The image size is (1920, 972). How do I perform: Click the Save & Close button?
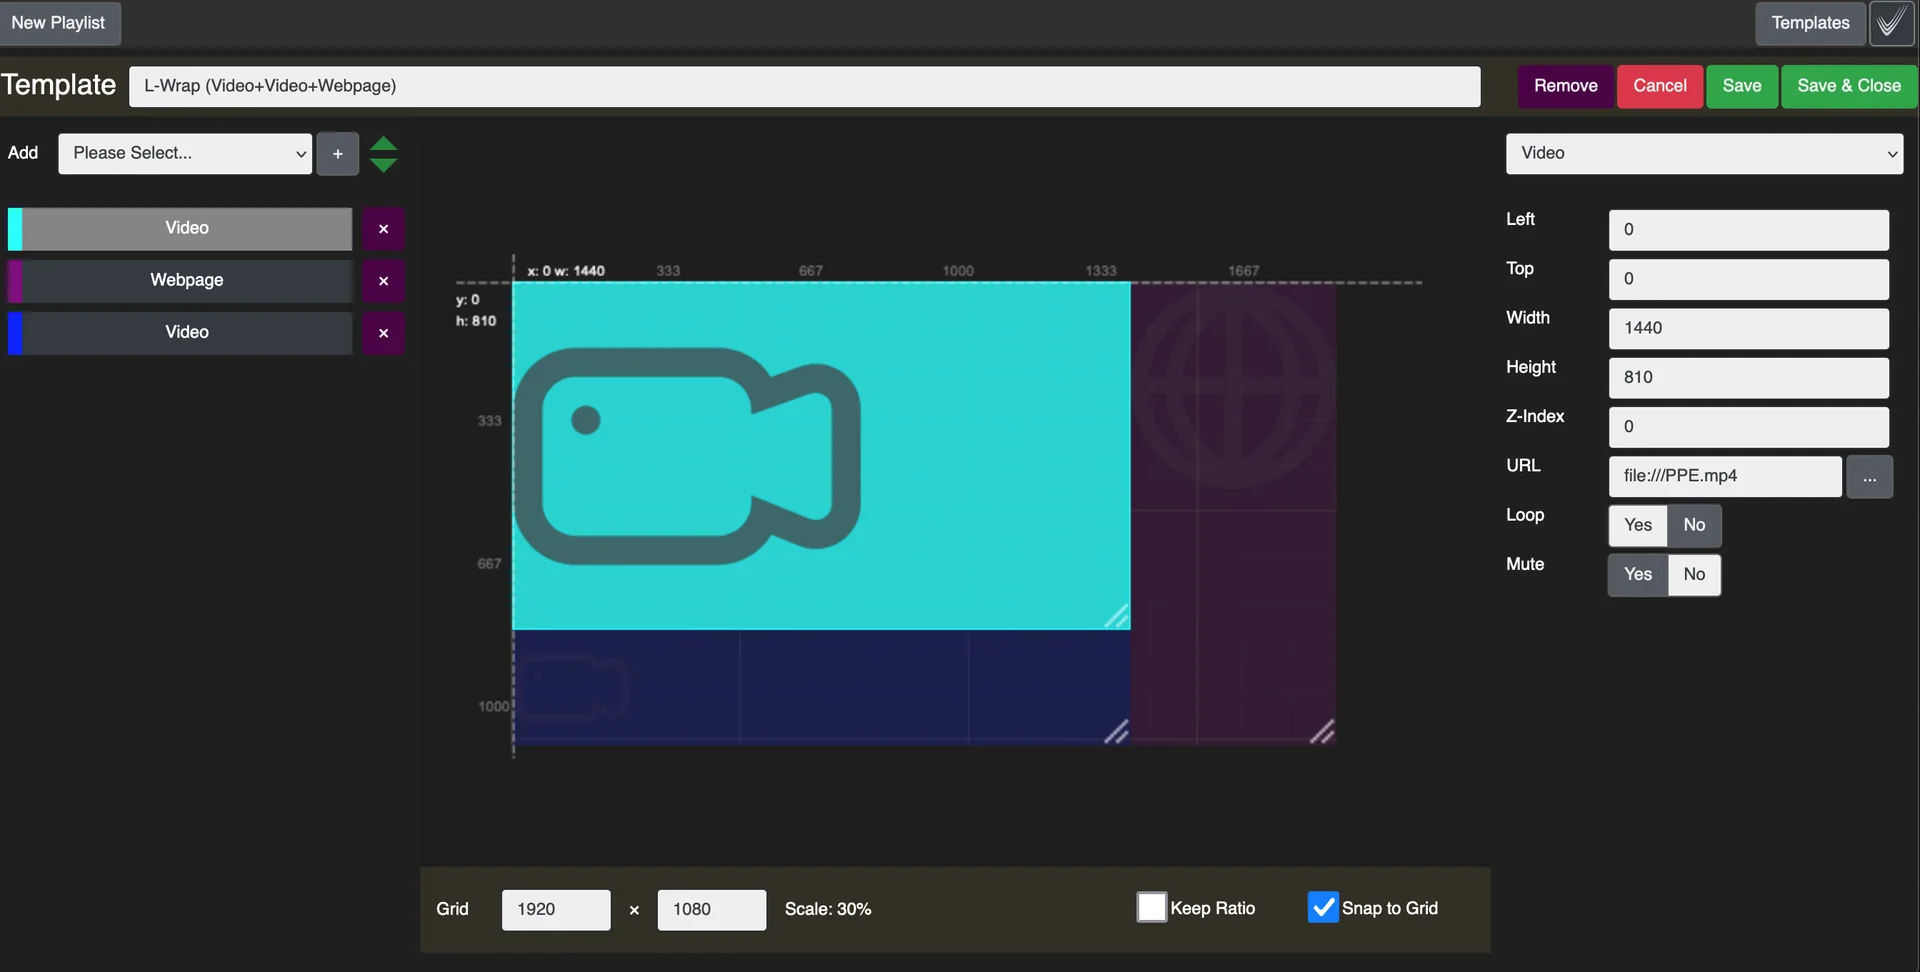tap(1849, 86)
